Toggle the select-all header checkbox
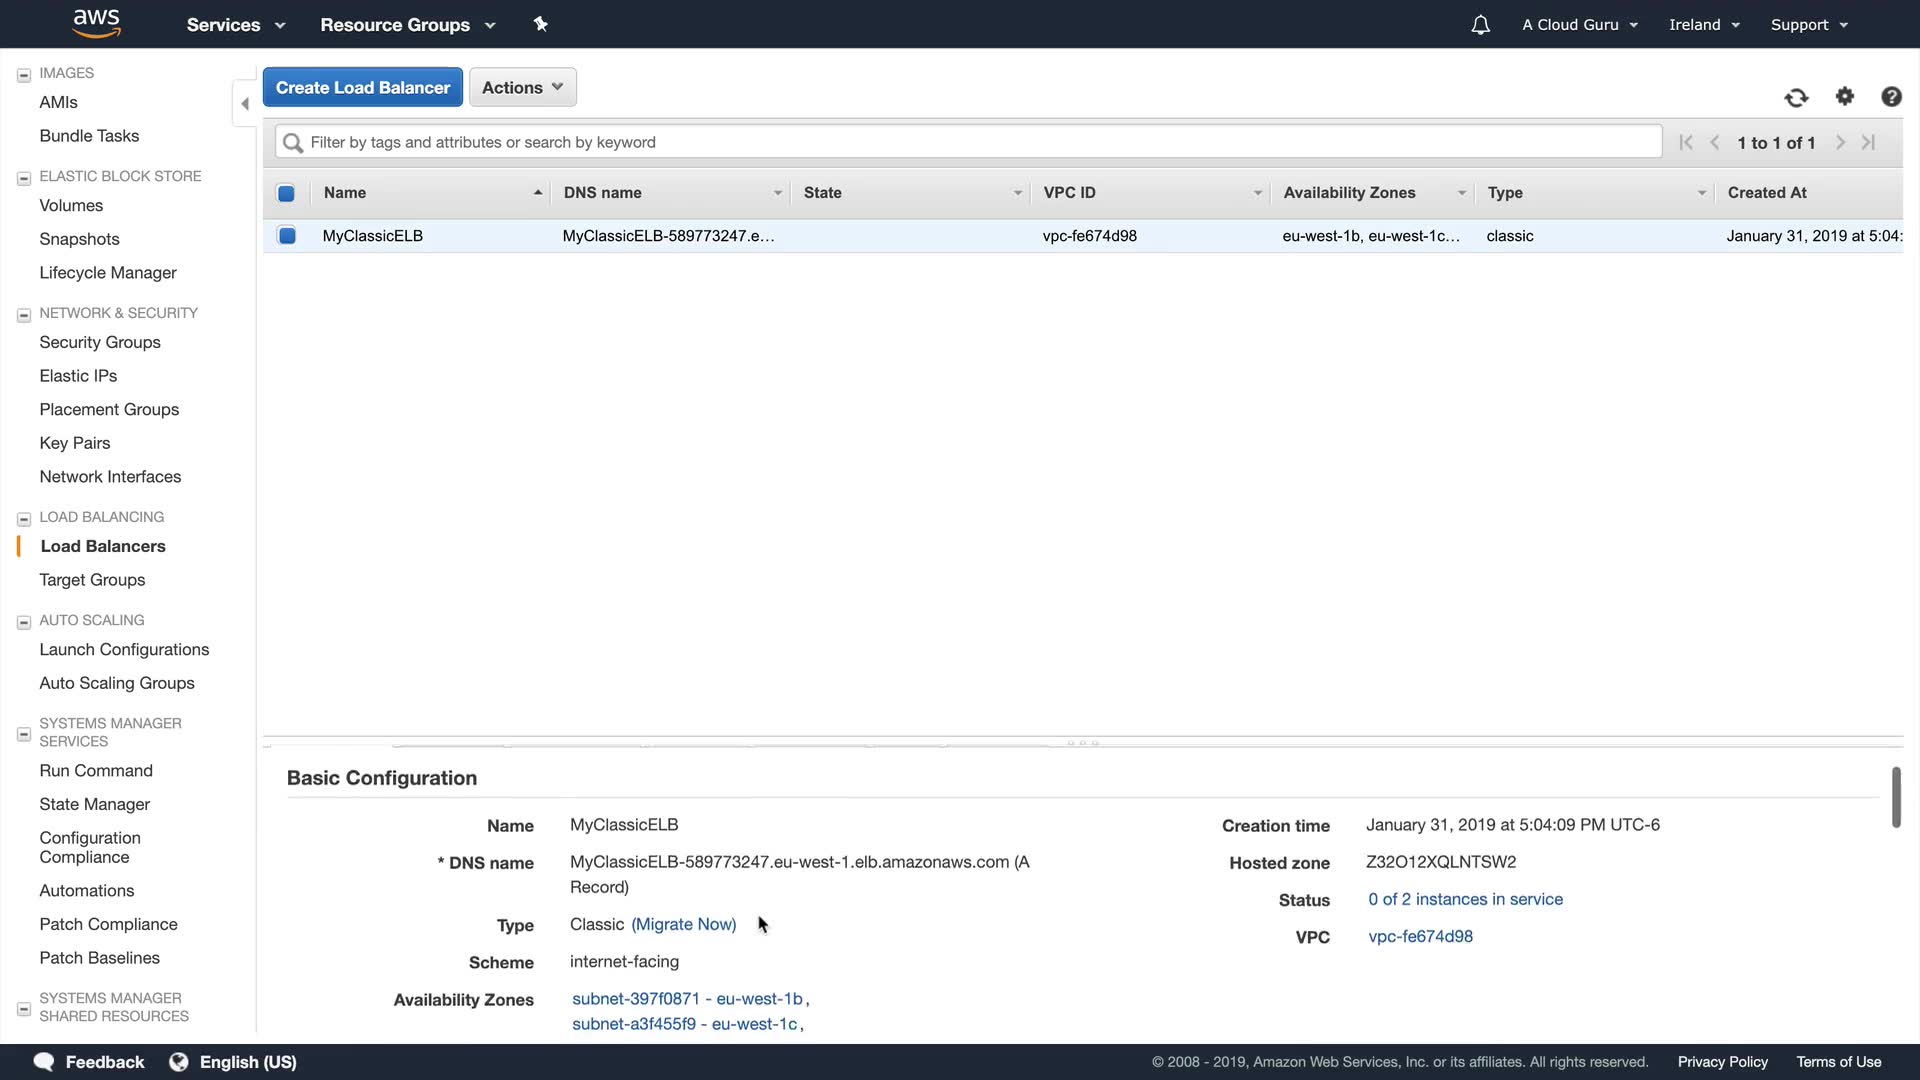 click(x=286, y=193)
